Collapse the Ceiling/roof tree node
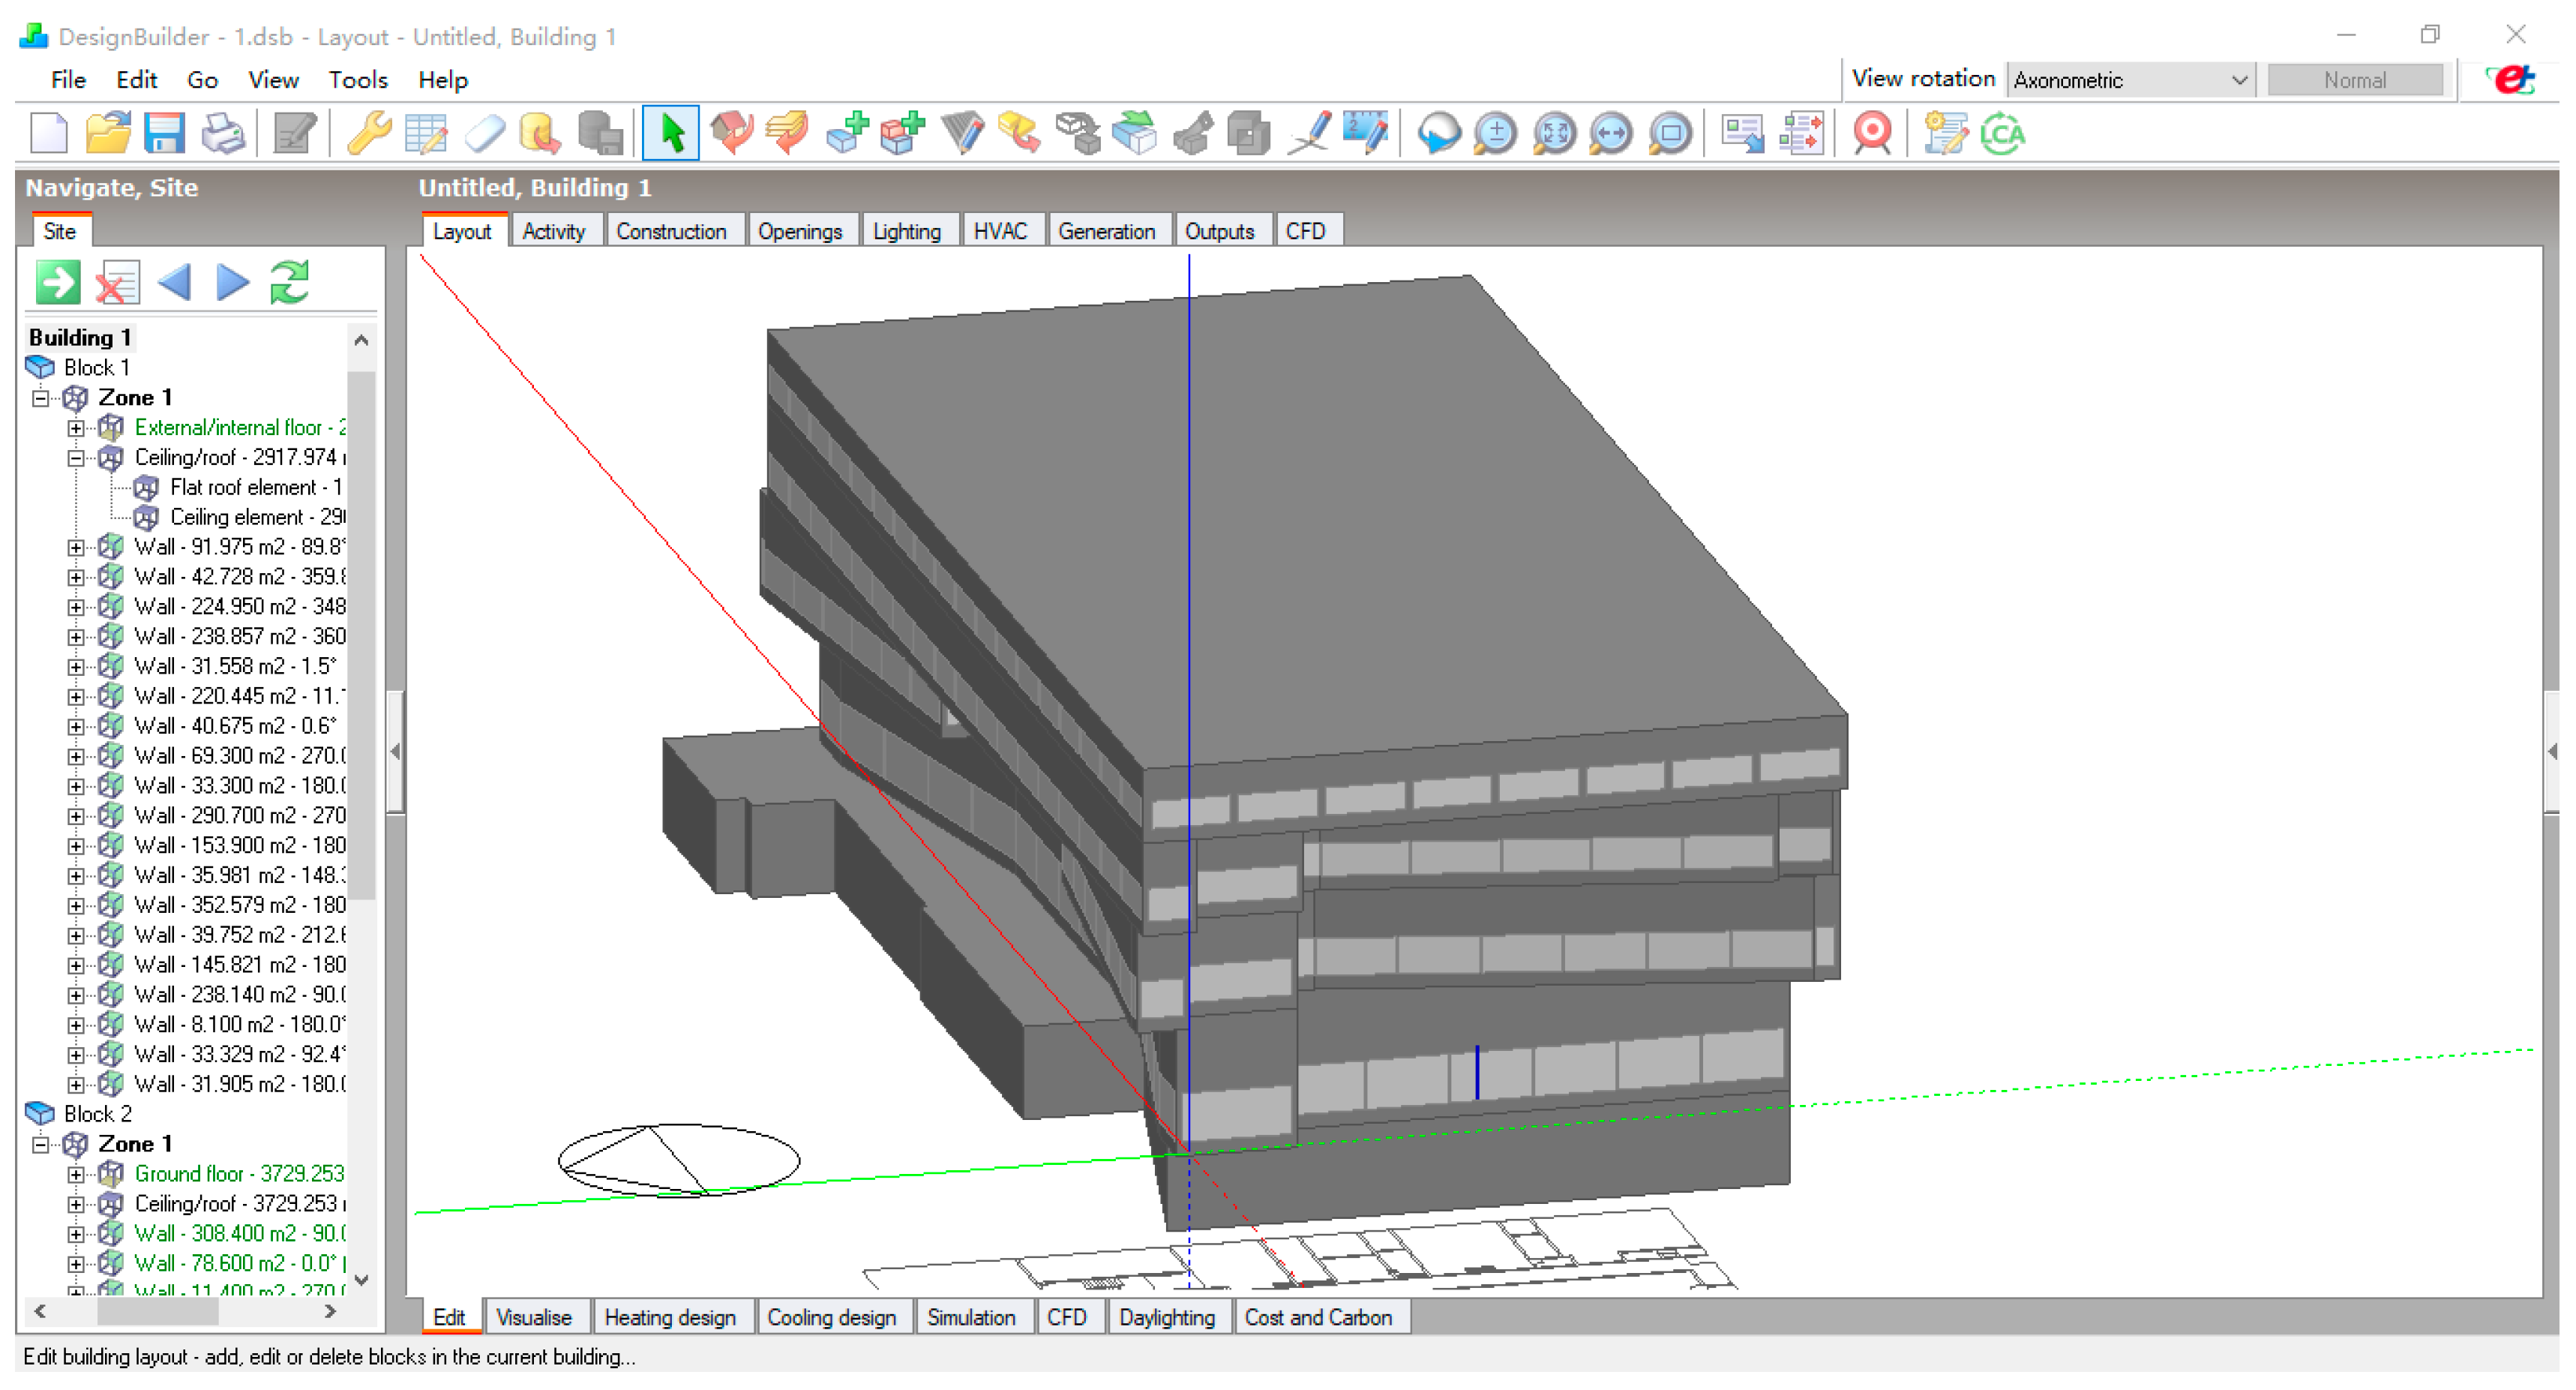The image size is (2576, 1390). [76, 458]
